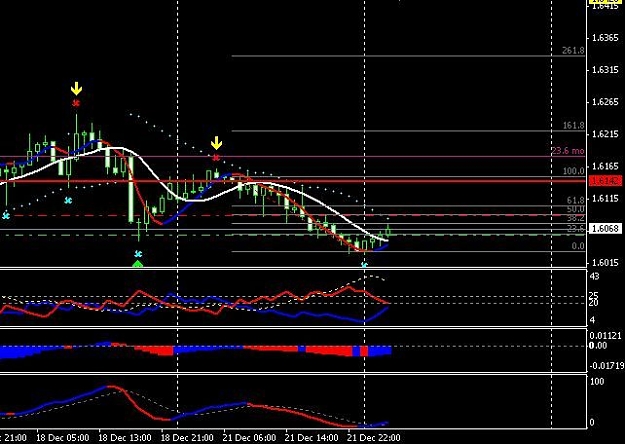Select the cyan star marker at the far left edge
Viewport: 625px width, 444px height.
pyautogui.click(x=6, y=216)
